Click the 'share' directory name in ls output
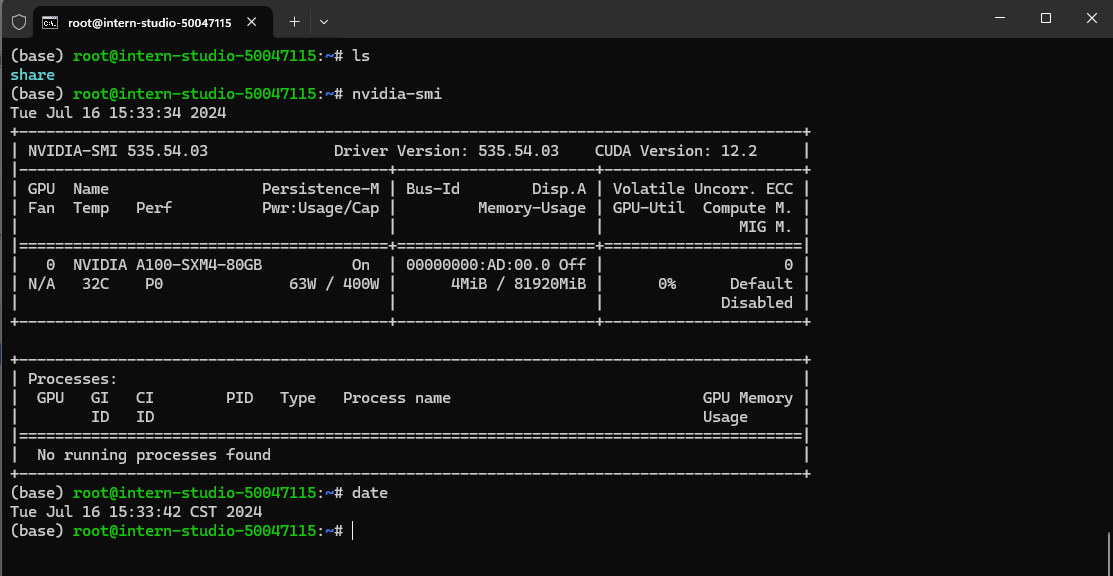The height and width of the screenshot is (576, 1113). 33,74
